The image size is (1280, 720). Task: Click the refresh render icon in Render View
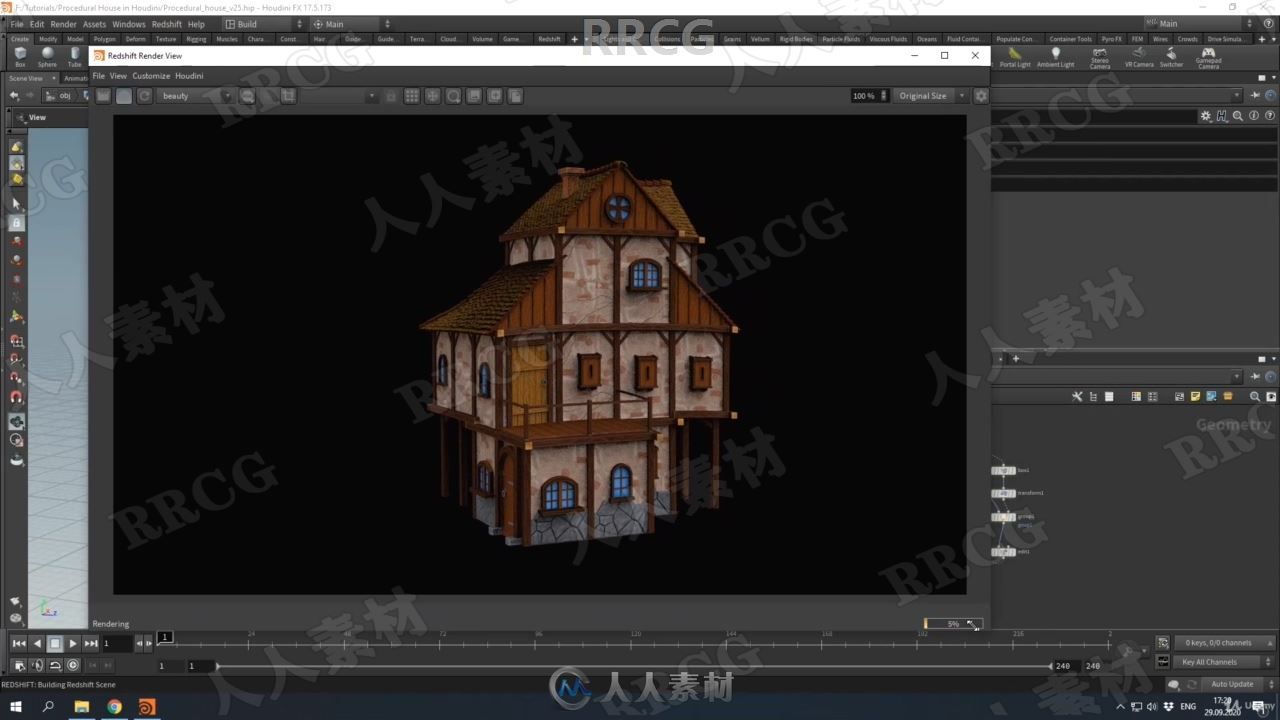point(144,96)
